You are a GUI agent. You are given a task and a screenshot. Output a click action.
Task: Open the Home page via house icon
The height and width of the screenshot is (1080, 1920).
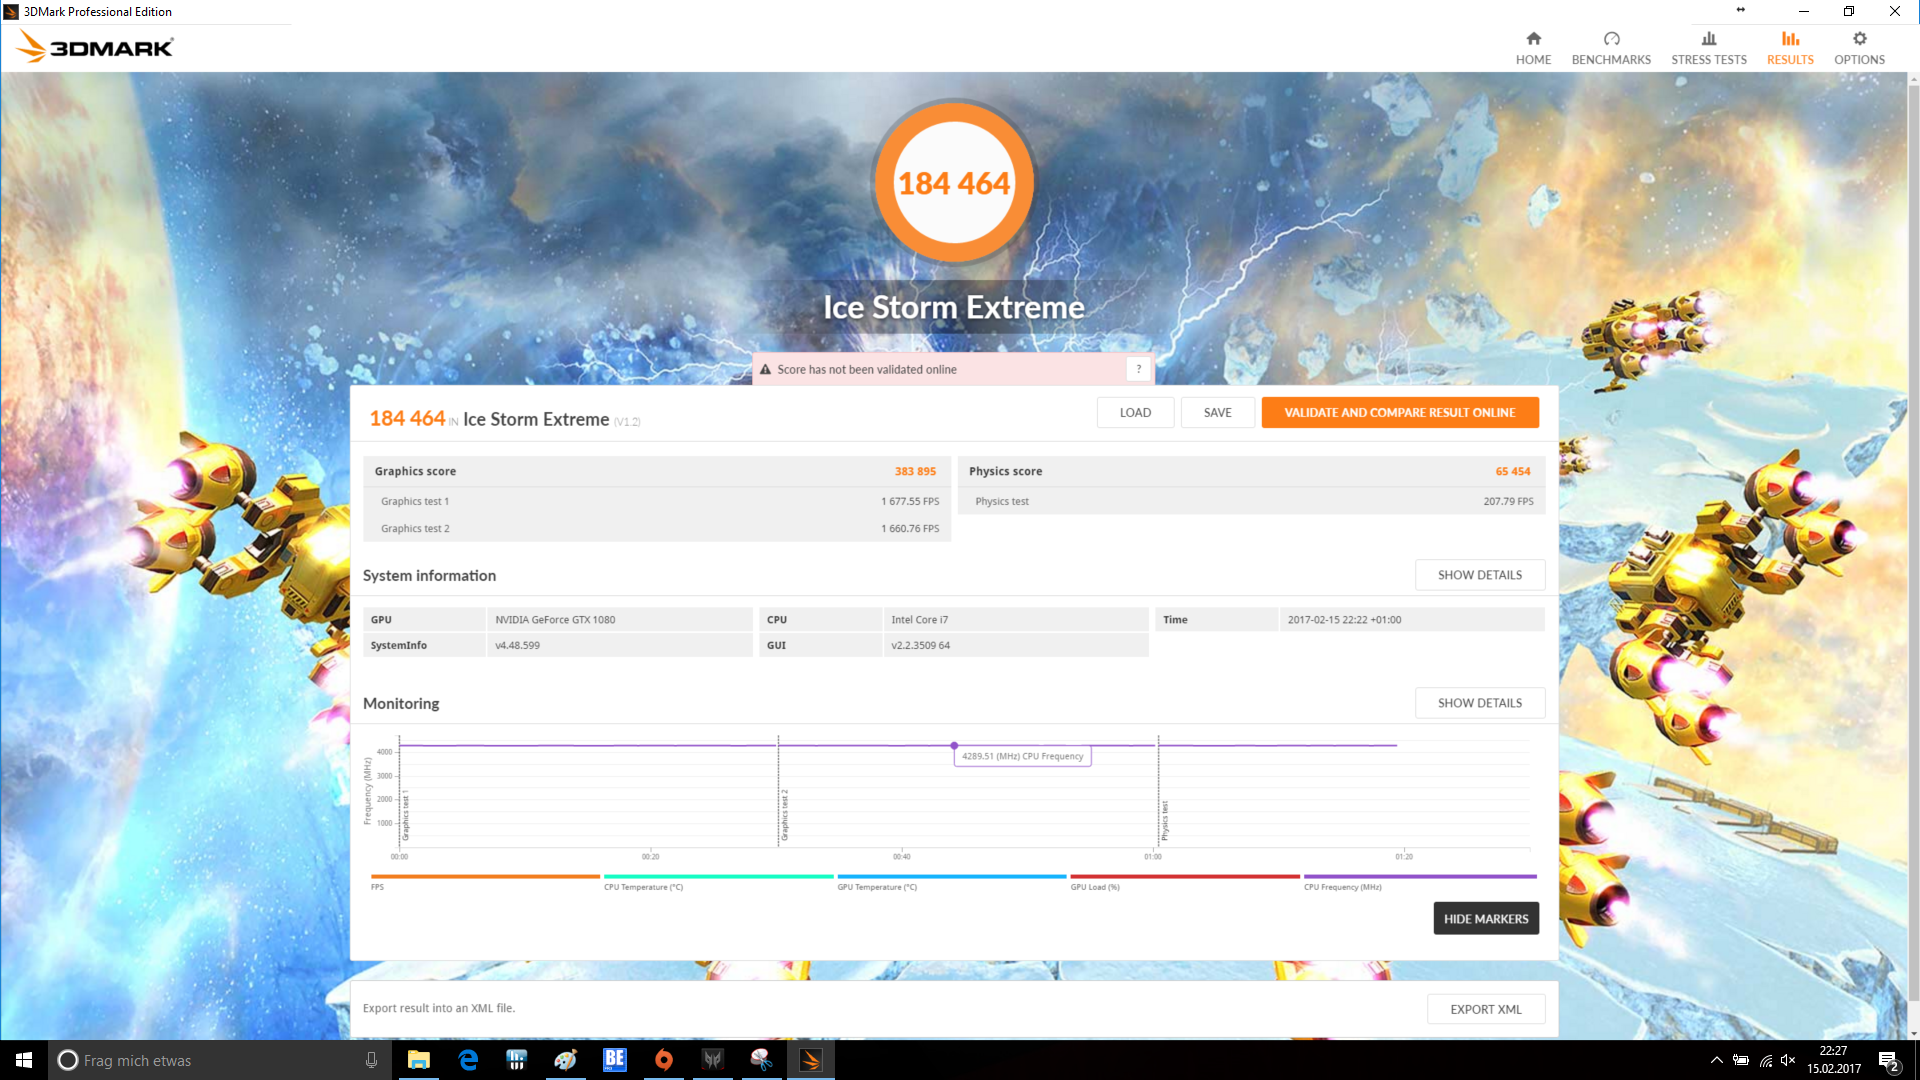coord(1533,39)
